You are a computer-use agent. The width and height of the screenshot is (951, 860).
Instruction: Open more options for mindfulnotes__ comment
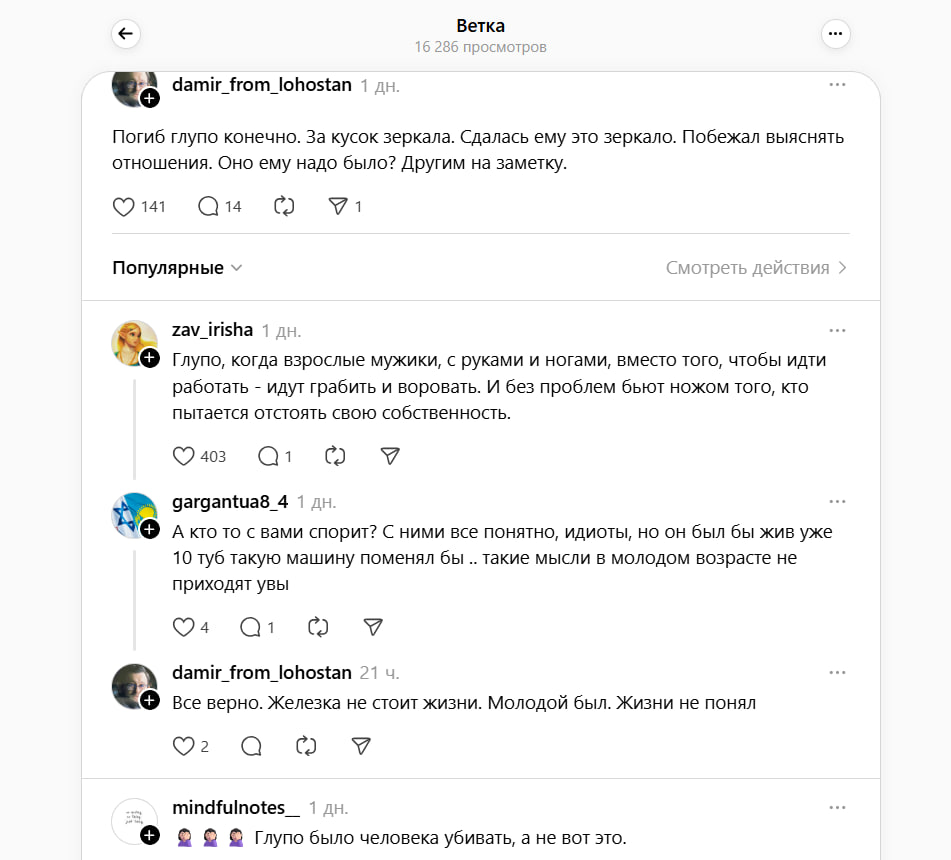[837, 808]
